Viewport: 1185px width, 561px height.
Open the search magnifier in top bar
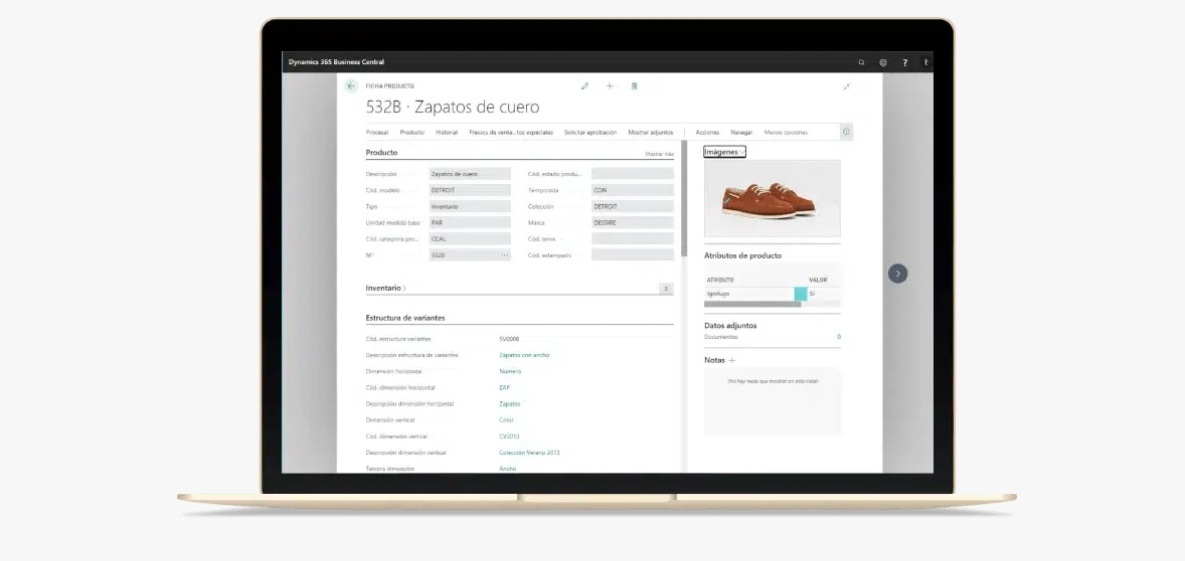862,63
